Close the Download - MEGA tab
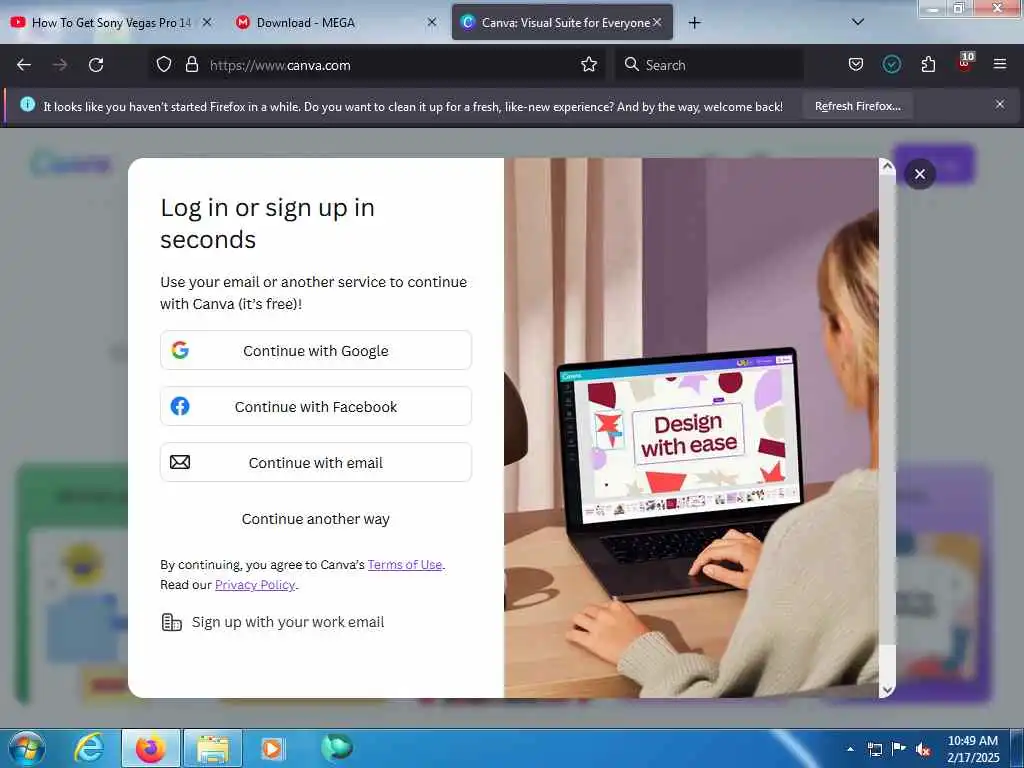Screen dimensions: 1024x768 tap(432, 22)
